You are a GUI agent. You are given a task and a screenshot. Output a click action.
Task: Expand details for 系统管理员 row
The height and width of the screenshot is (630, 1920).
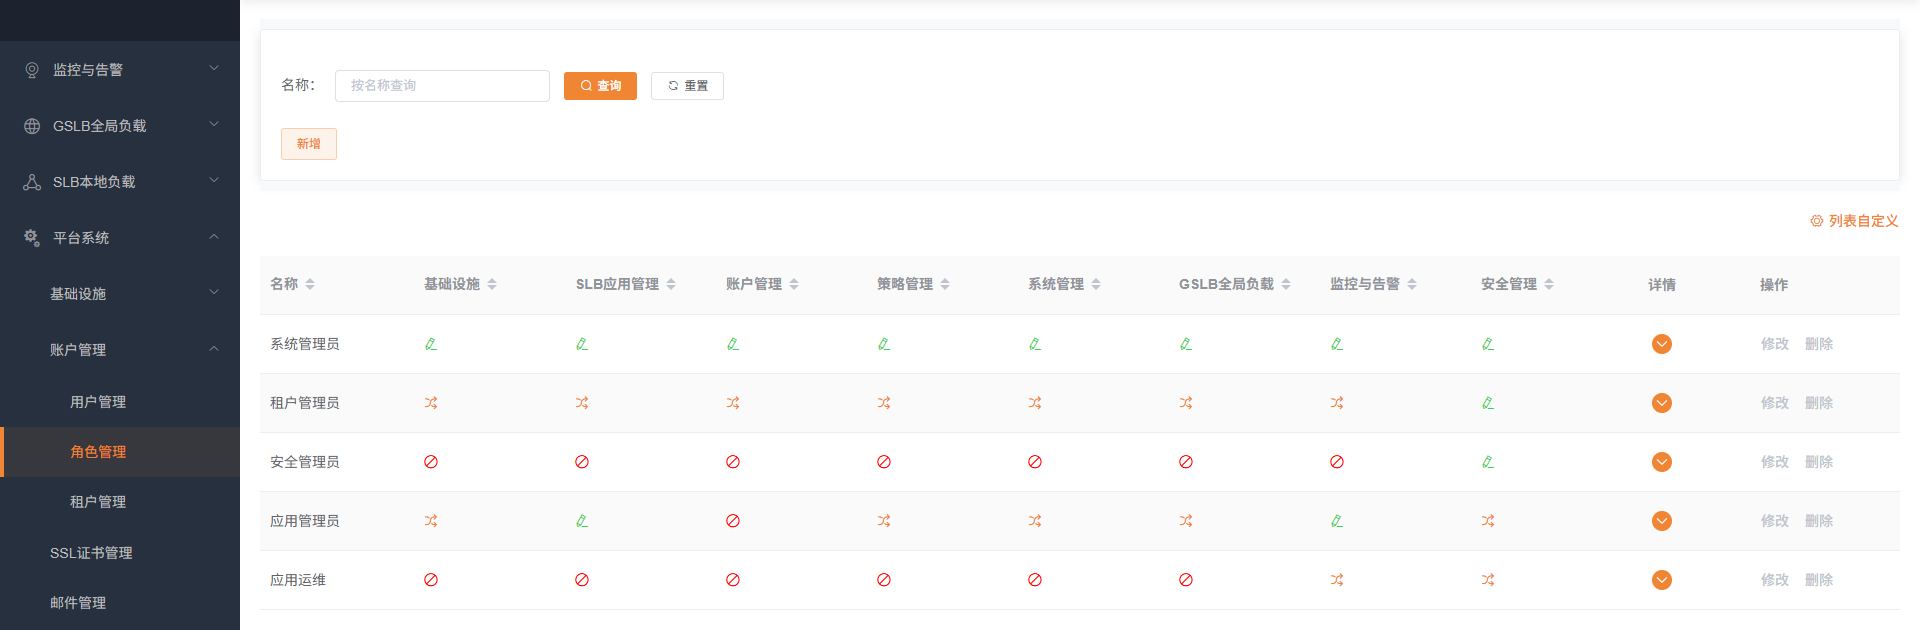(1662, 344)
